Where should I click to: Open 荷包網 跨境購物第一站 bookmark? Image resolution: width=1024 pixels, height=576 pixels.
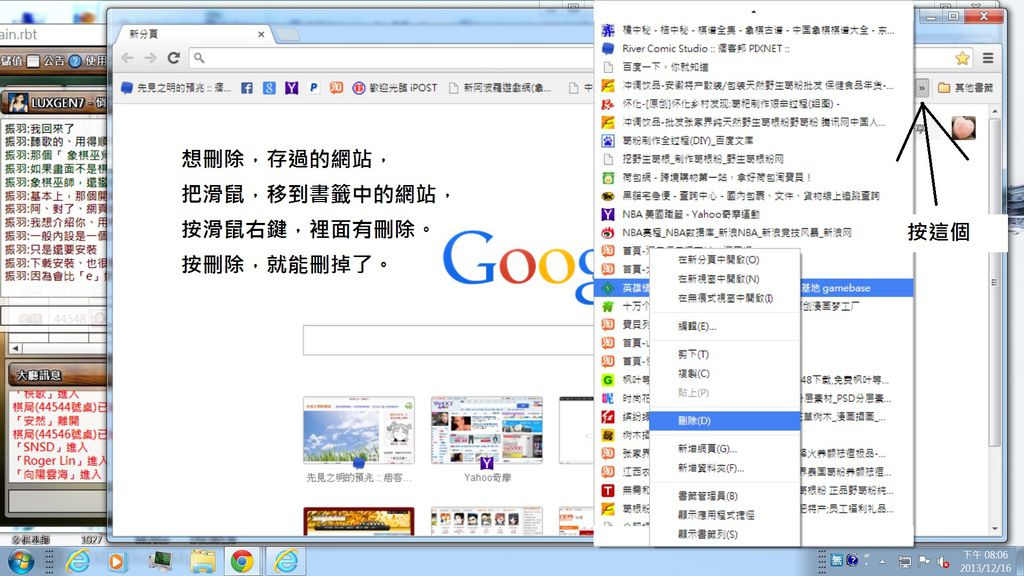click(x=754, y=178)
